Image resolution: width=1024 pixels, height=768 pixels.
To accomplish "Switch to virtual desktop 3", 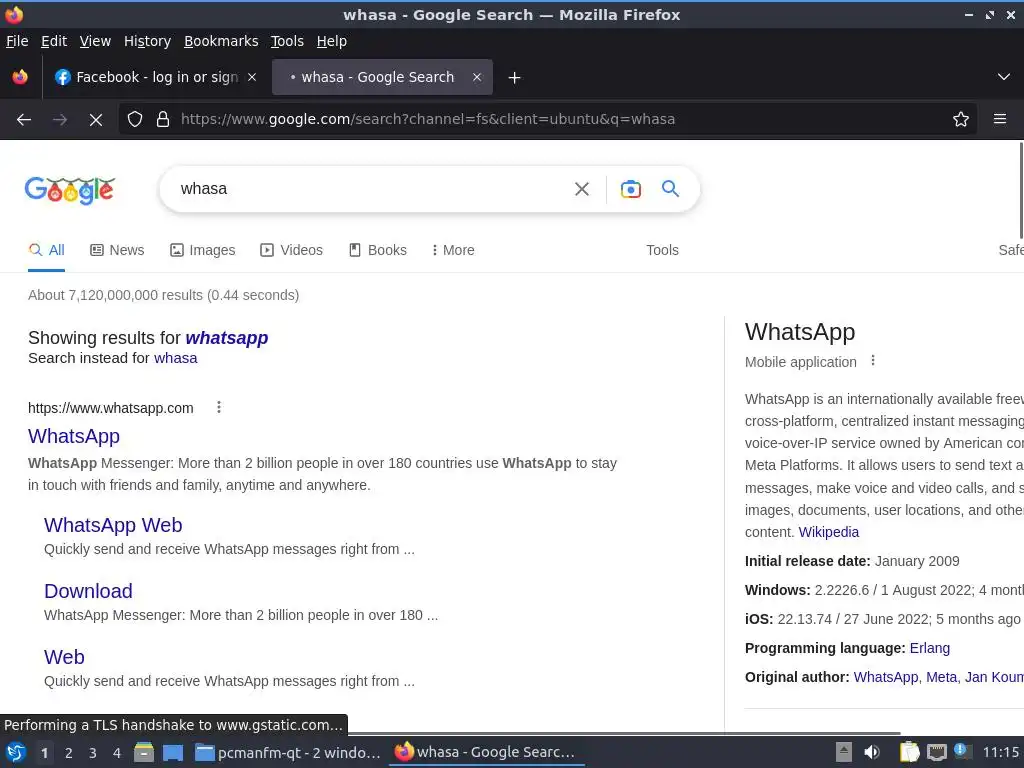I will (x=93, y=753).
